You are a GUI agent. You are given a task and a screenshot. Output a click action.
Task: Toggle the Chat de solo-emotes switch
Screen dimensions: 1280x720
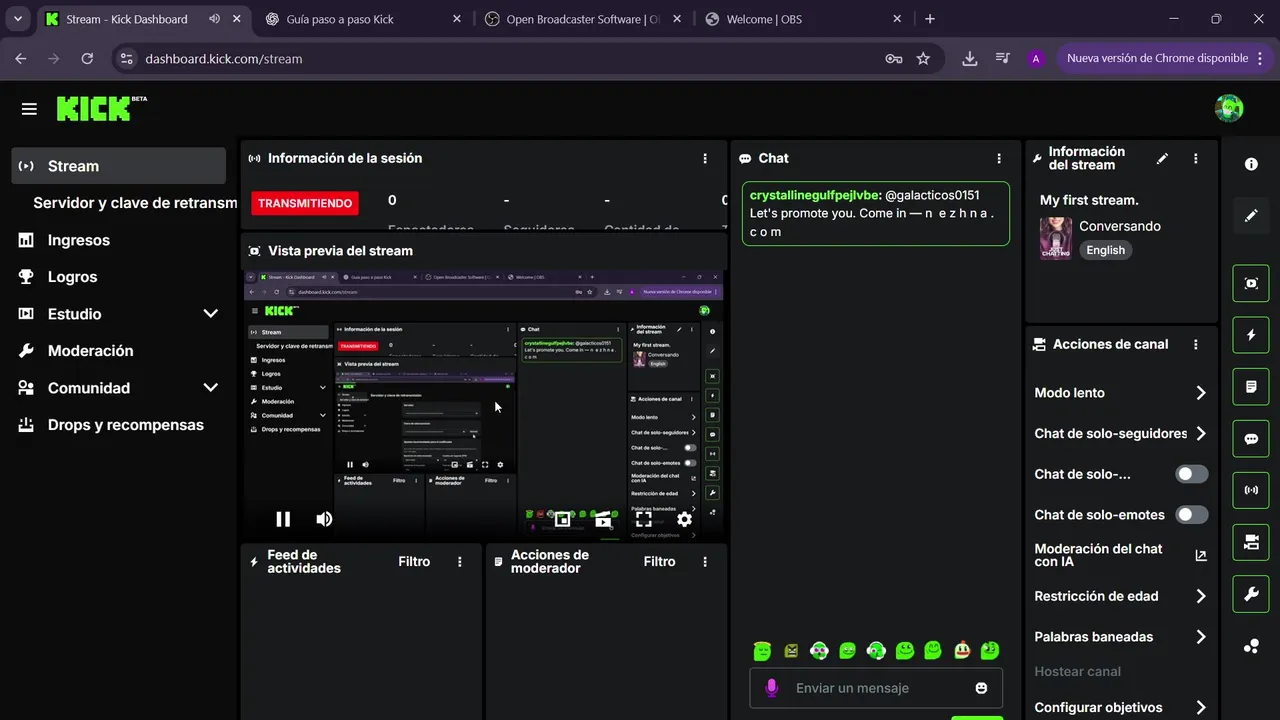tap(1192, 515)
